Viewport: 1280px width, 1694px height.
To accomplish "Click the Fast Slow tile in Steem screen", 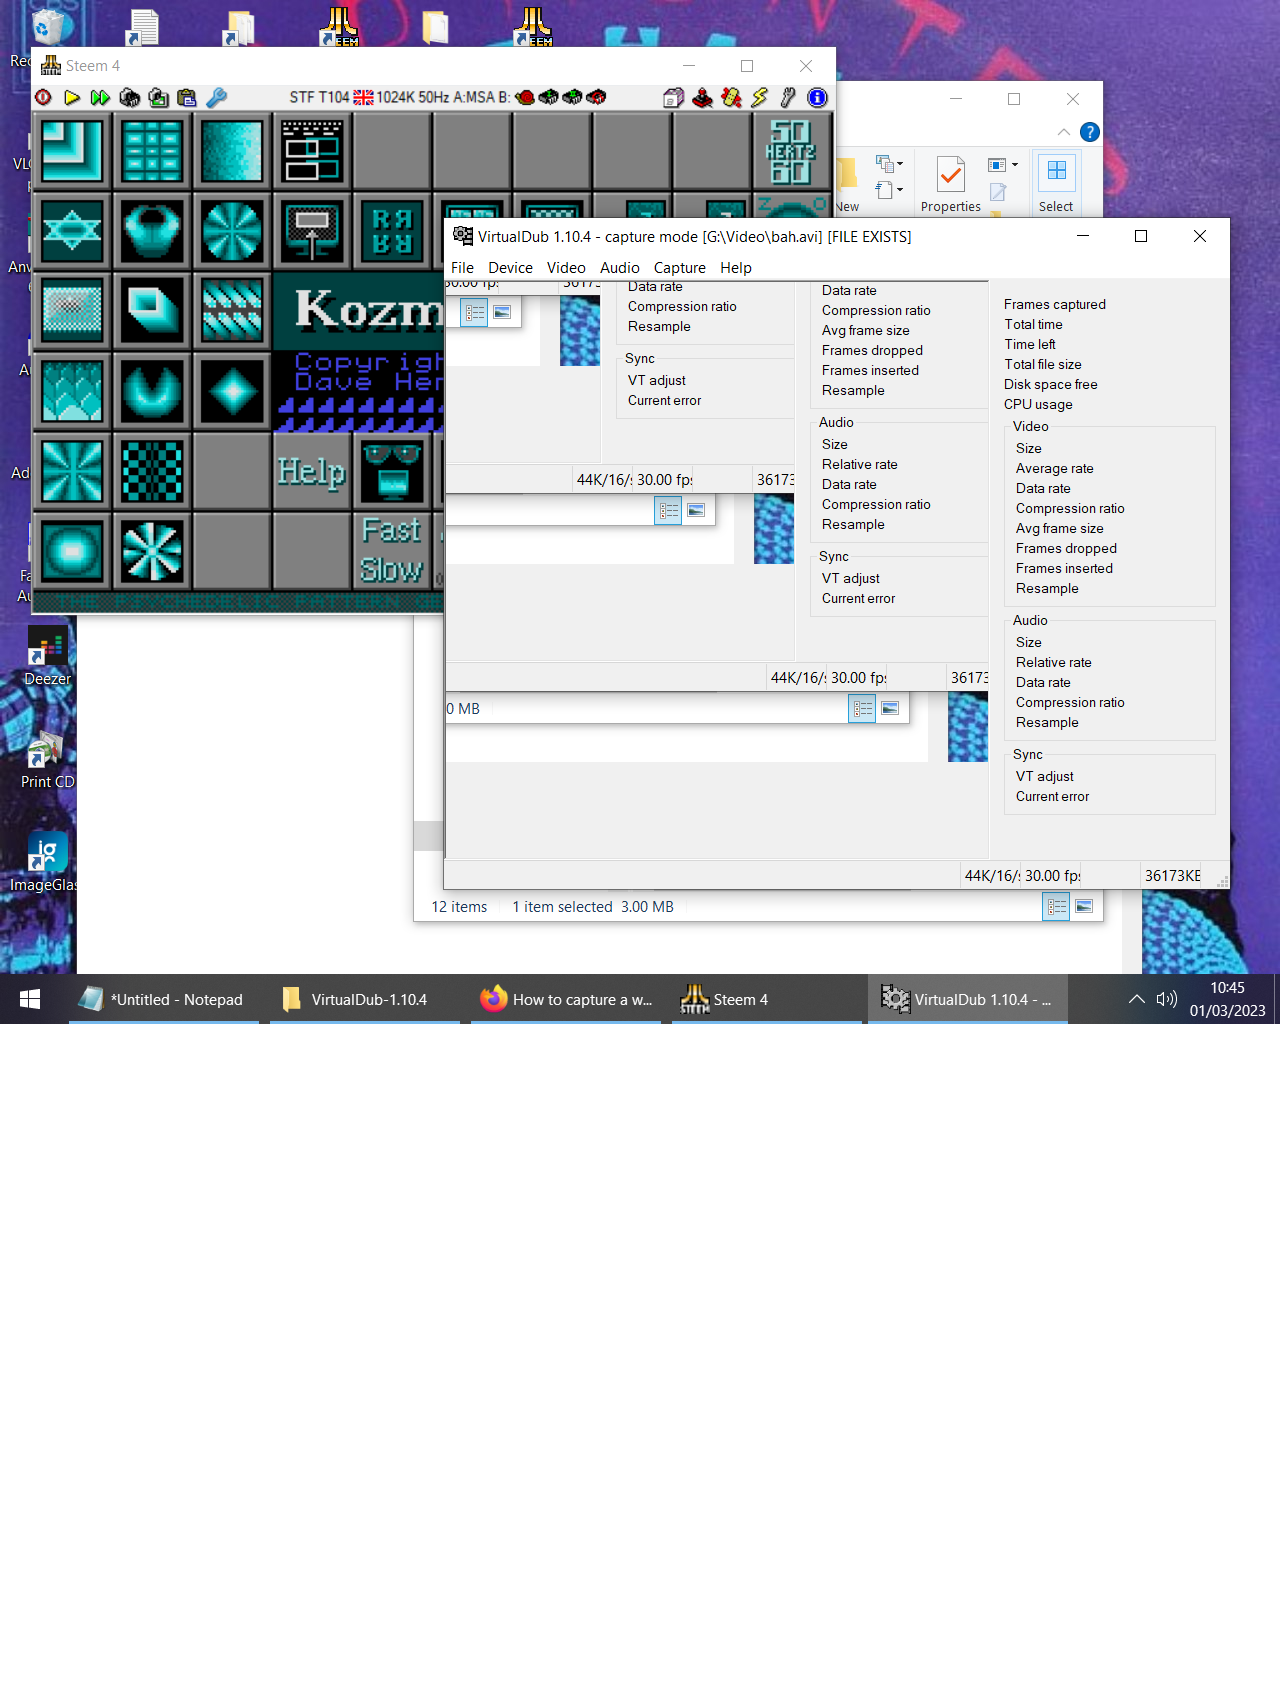I will tap(391, 550).
